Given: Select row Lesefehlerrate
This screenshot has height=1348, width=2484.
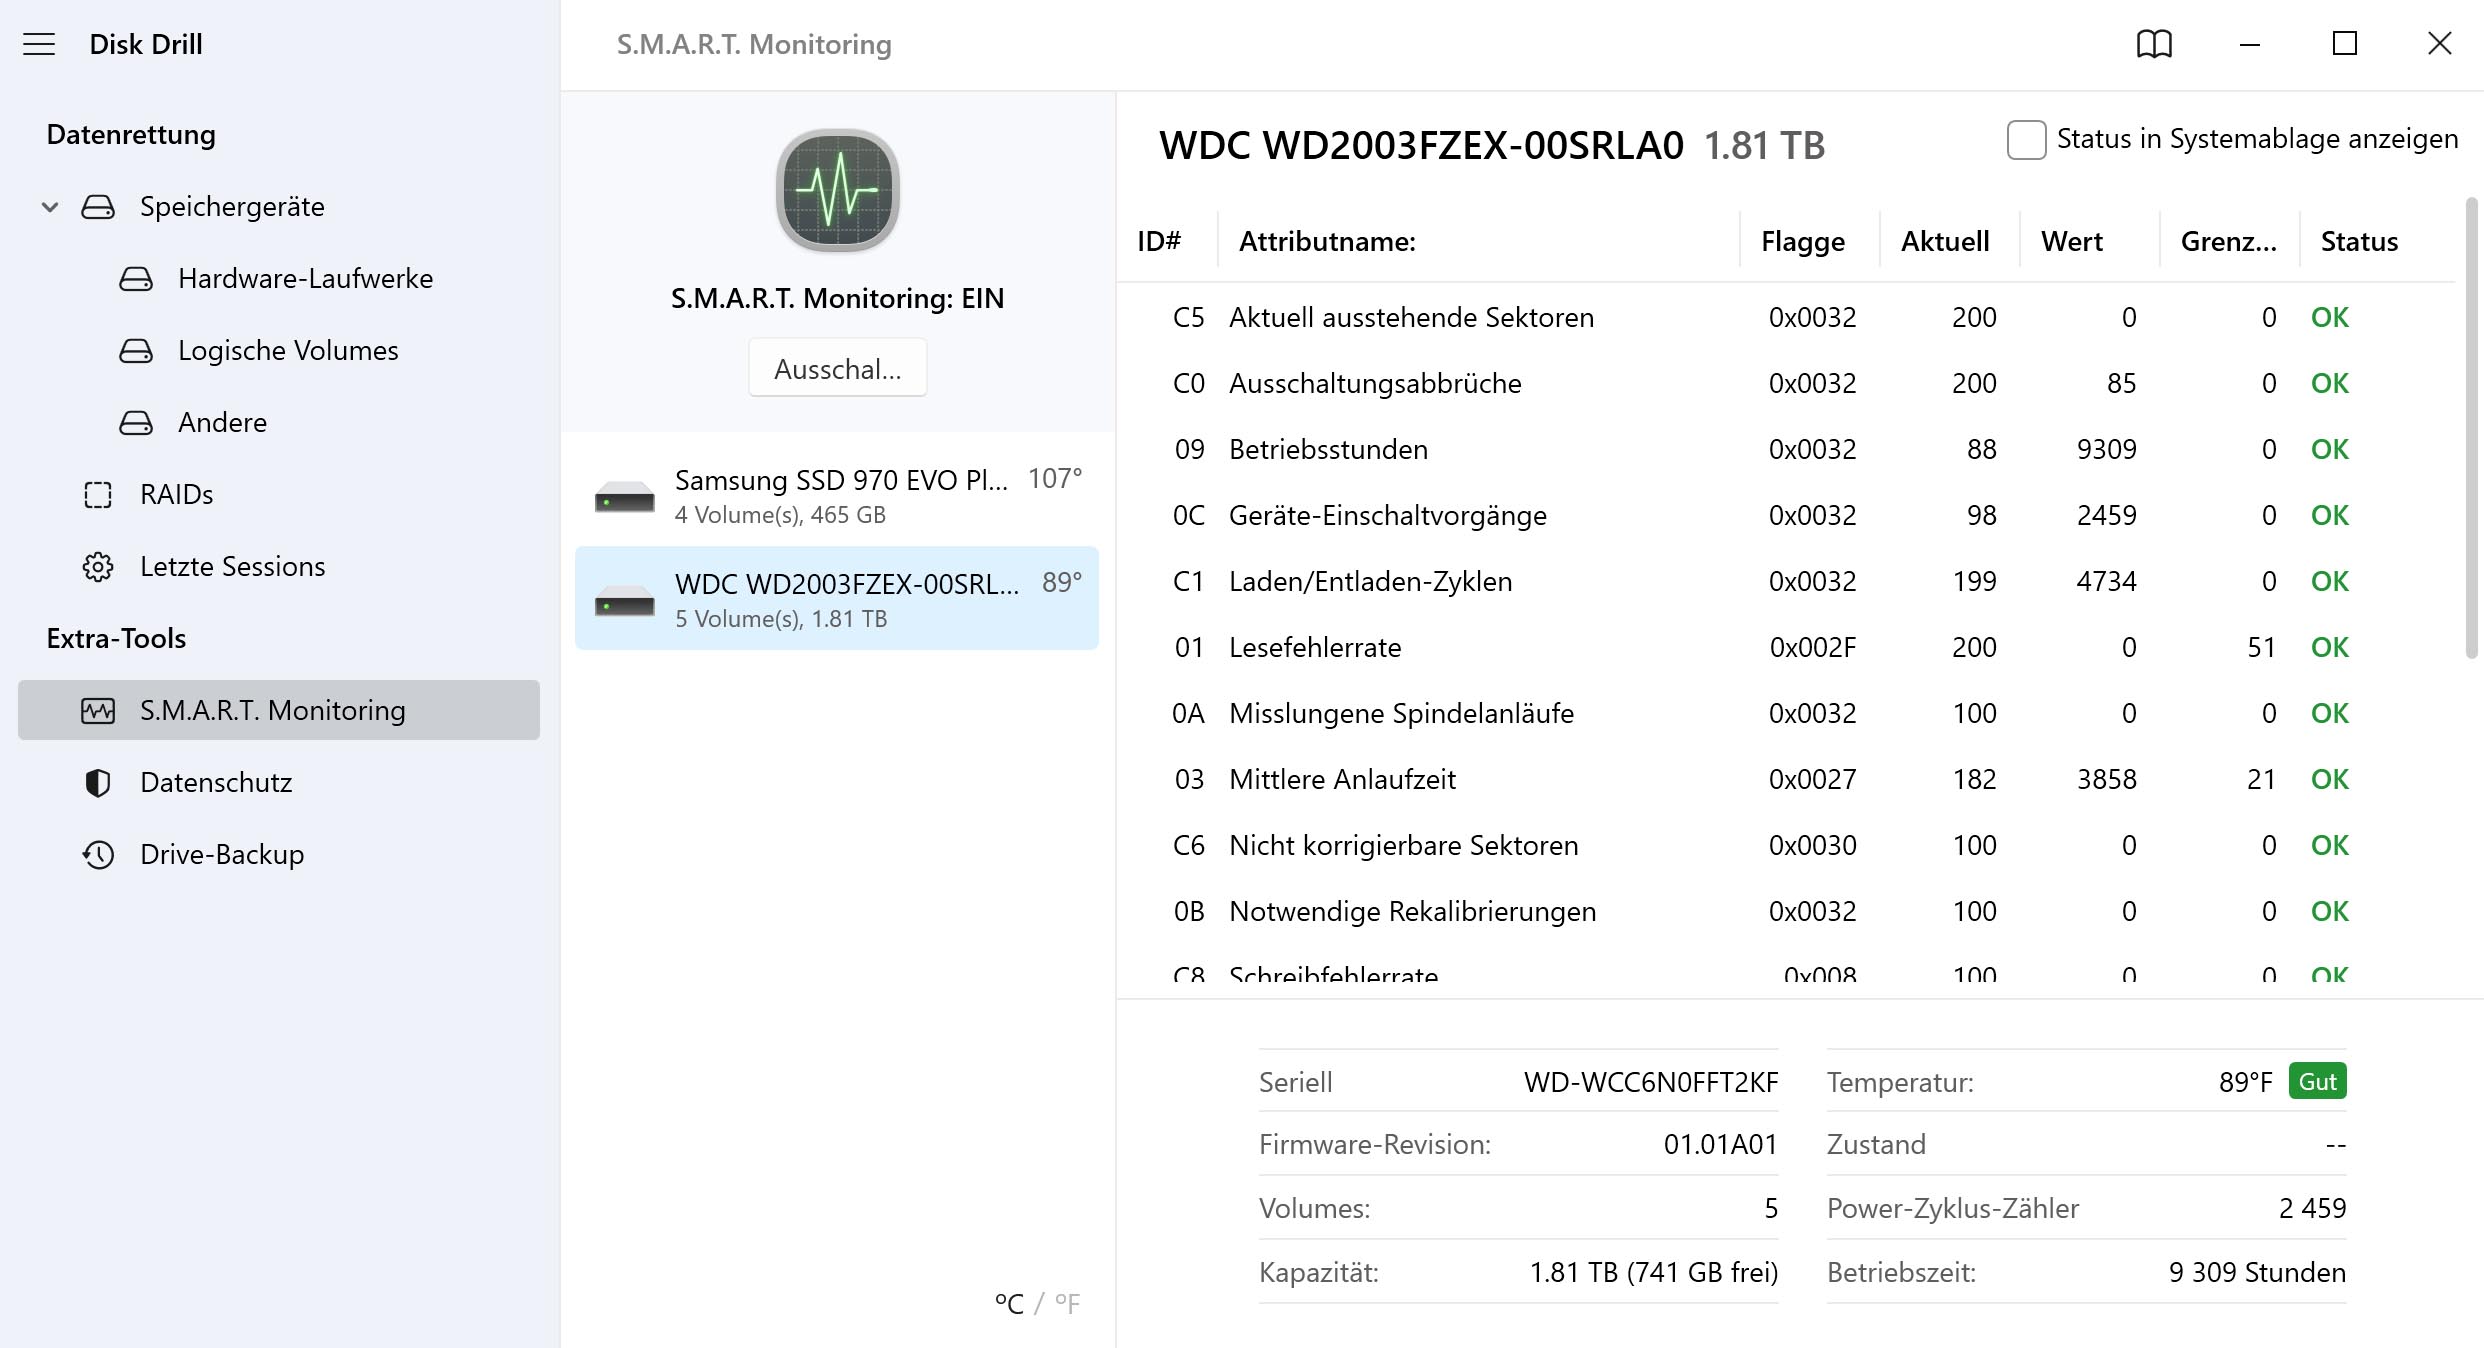Looking at the screenshot, I should [1786, 647].
